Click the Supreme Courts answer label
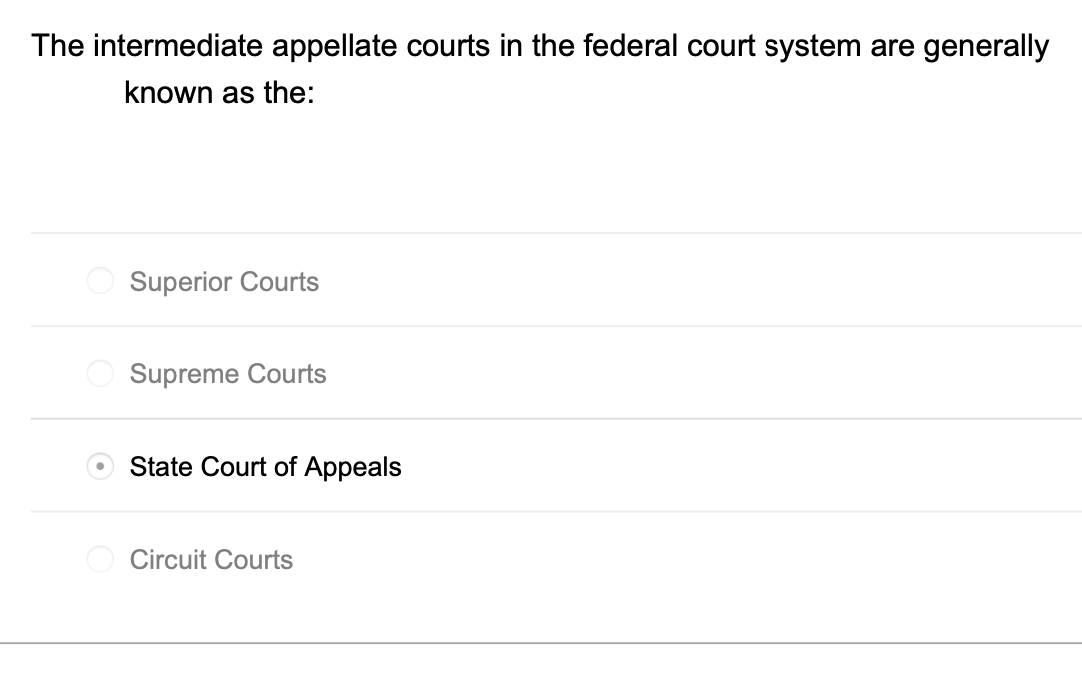Image resolution: width=1082 pixels, height=678 pixels. (227, 373)
